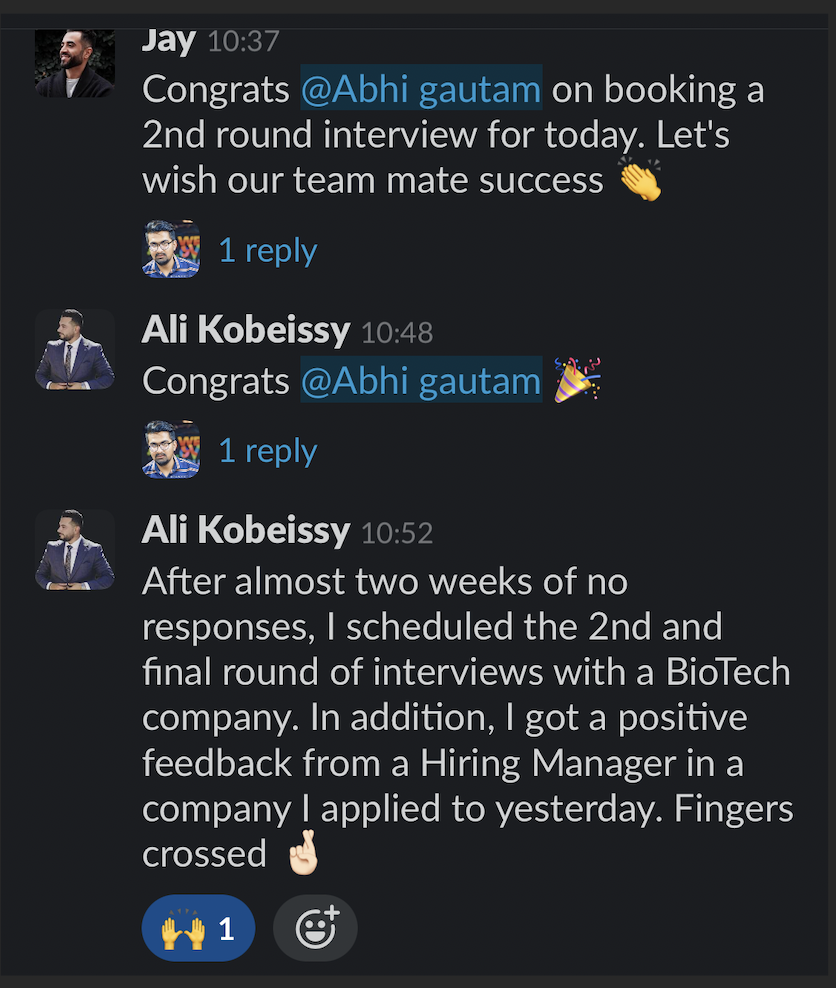The width and height of the screenshot is (836, 988).
Task: Open the 1 reply thread under Ali's congrats message
Action: pos(267,450)
